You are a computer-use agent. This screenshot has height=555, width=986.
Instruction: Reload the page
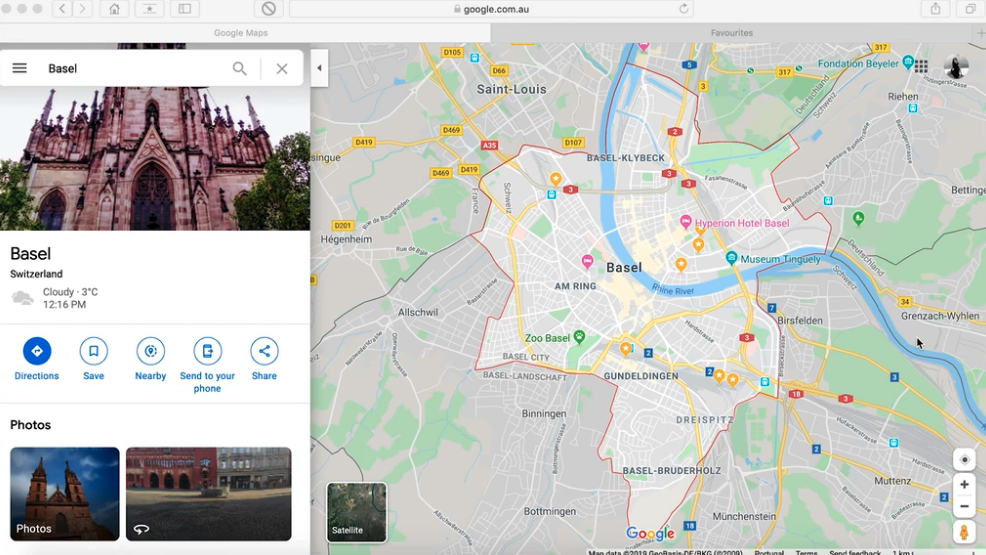684,9
